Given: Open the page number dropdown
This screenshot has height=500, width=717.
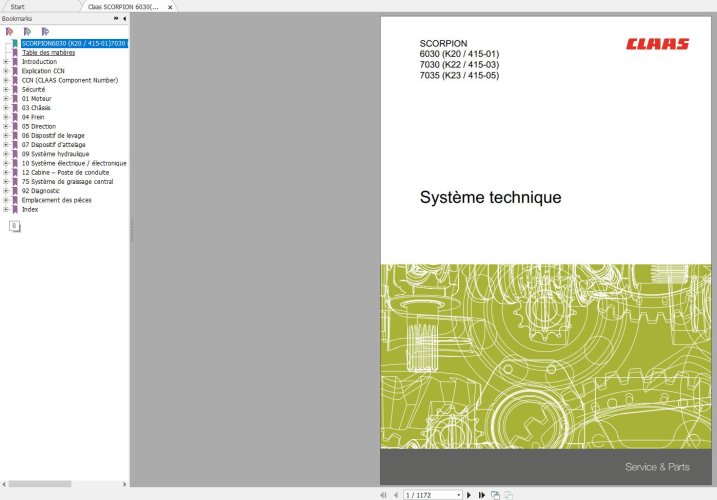Looking at the screenshot, I should coord(458,495).
